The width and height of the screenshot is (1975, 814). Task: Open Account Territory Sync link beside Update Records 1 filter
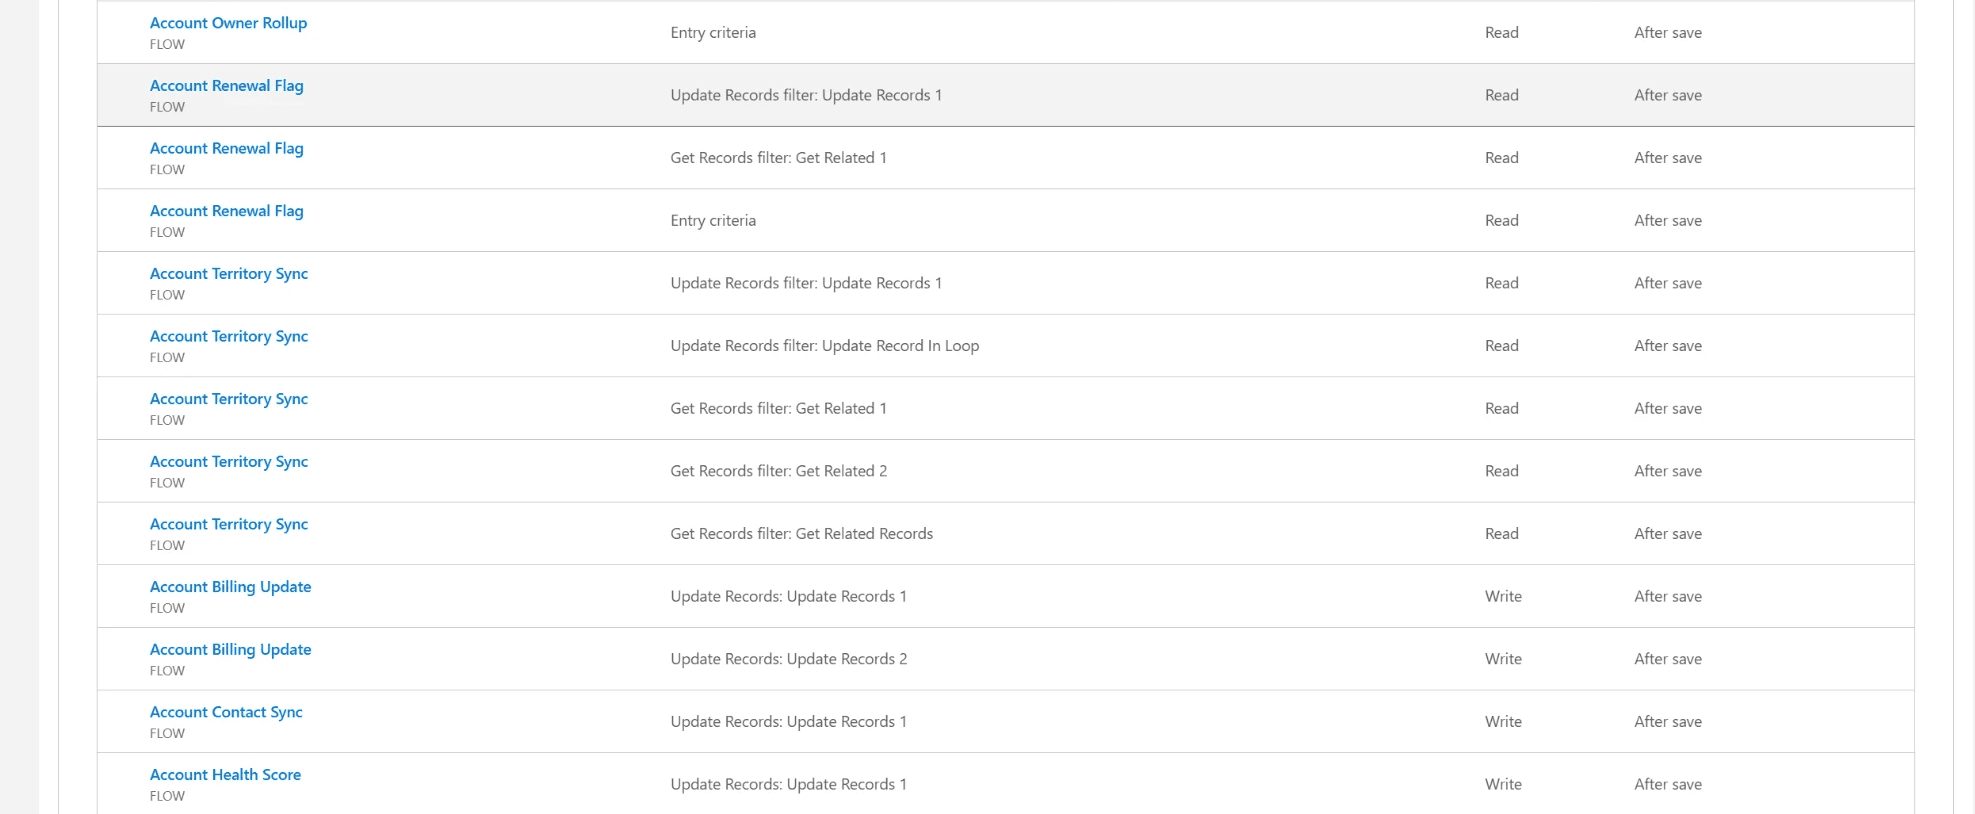click(x=229, y=274)
